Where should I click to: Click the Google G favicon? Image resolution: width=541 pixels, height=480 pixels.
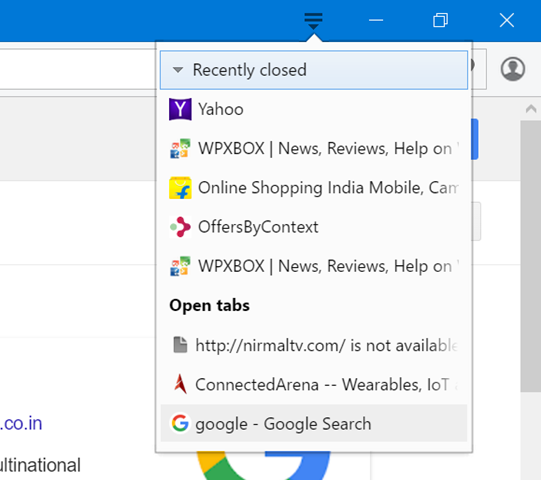(x=180, y=423)
